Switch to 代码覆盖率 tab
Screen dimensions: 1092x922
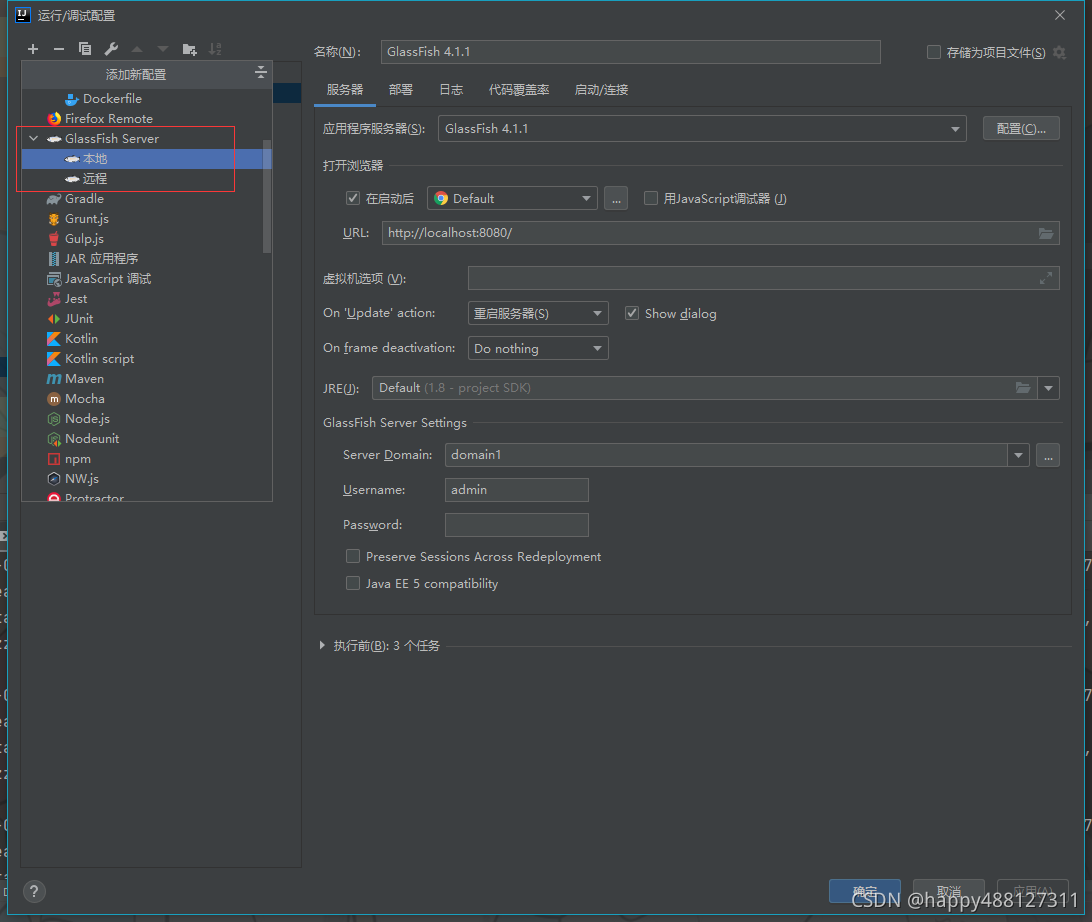(x=519, y=90)
